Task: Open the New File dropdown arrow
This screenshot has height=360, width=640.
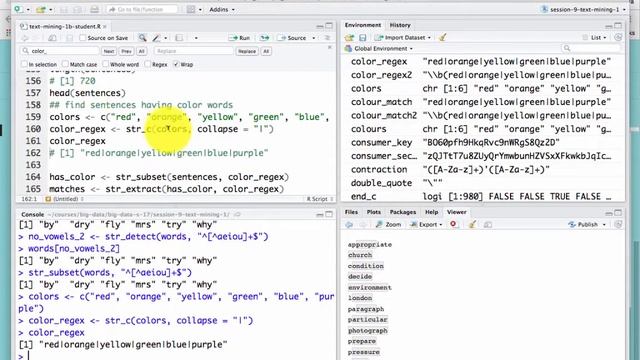Action: coord(28,9)
